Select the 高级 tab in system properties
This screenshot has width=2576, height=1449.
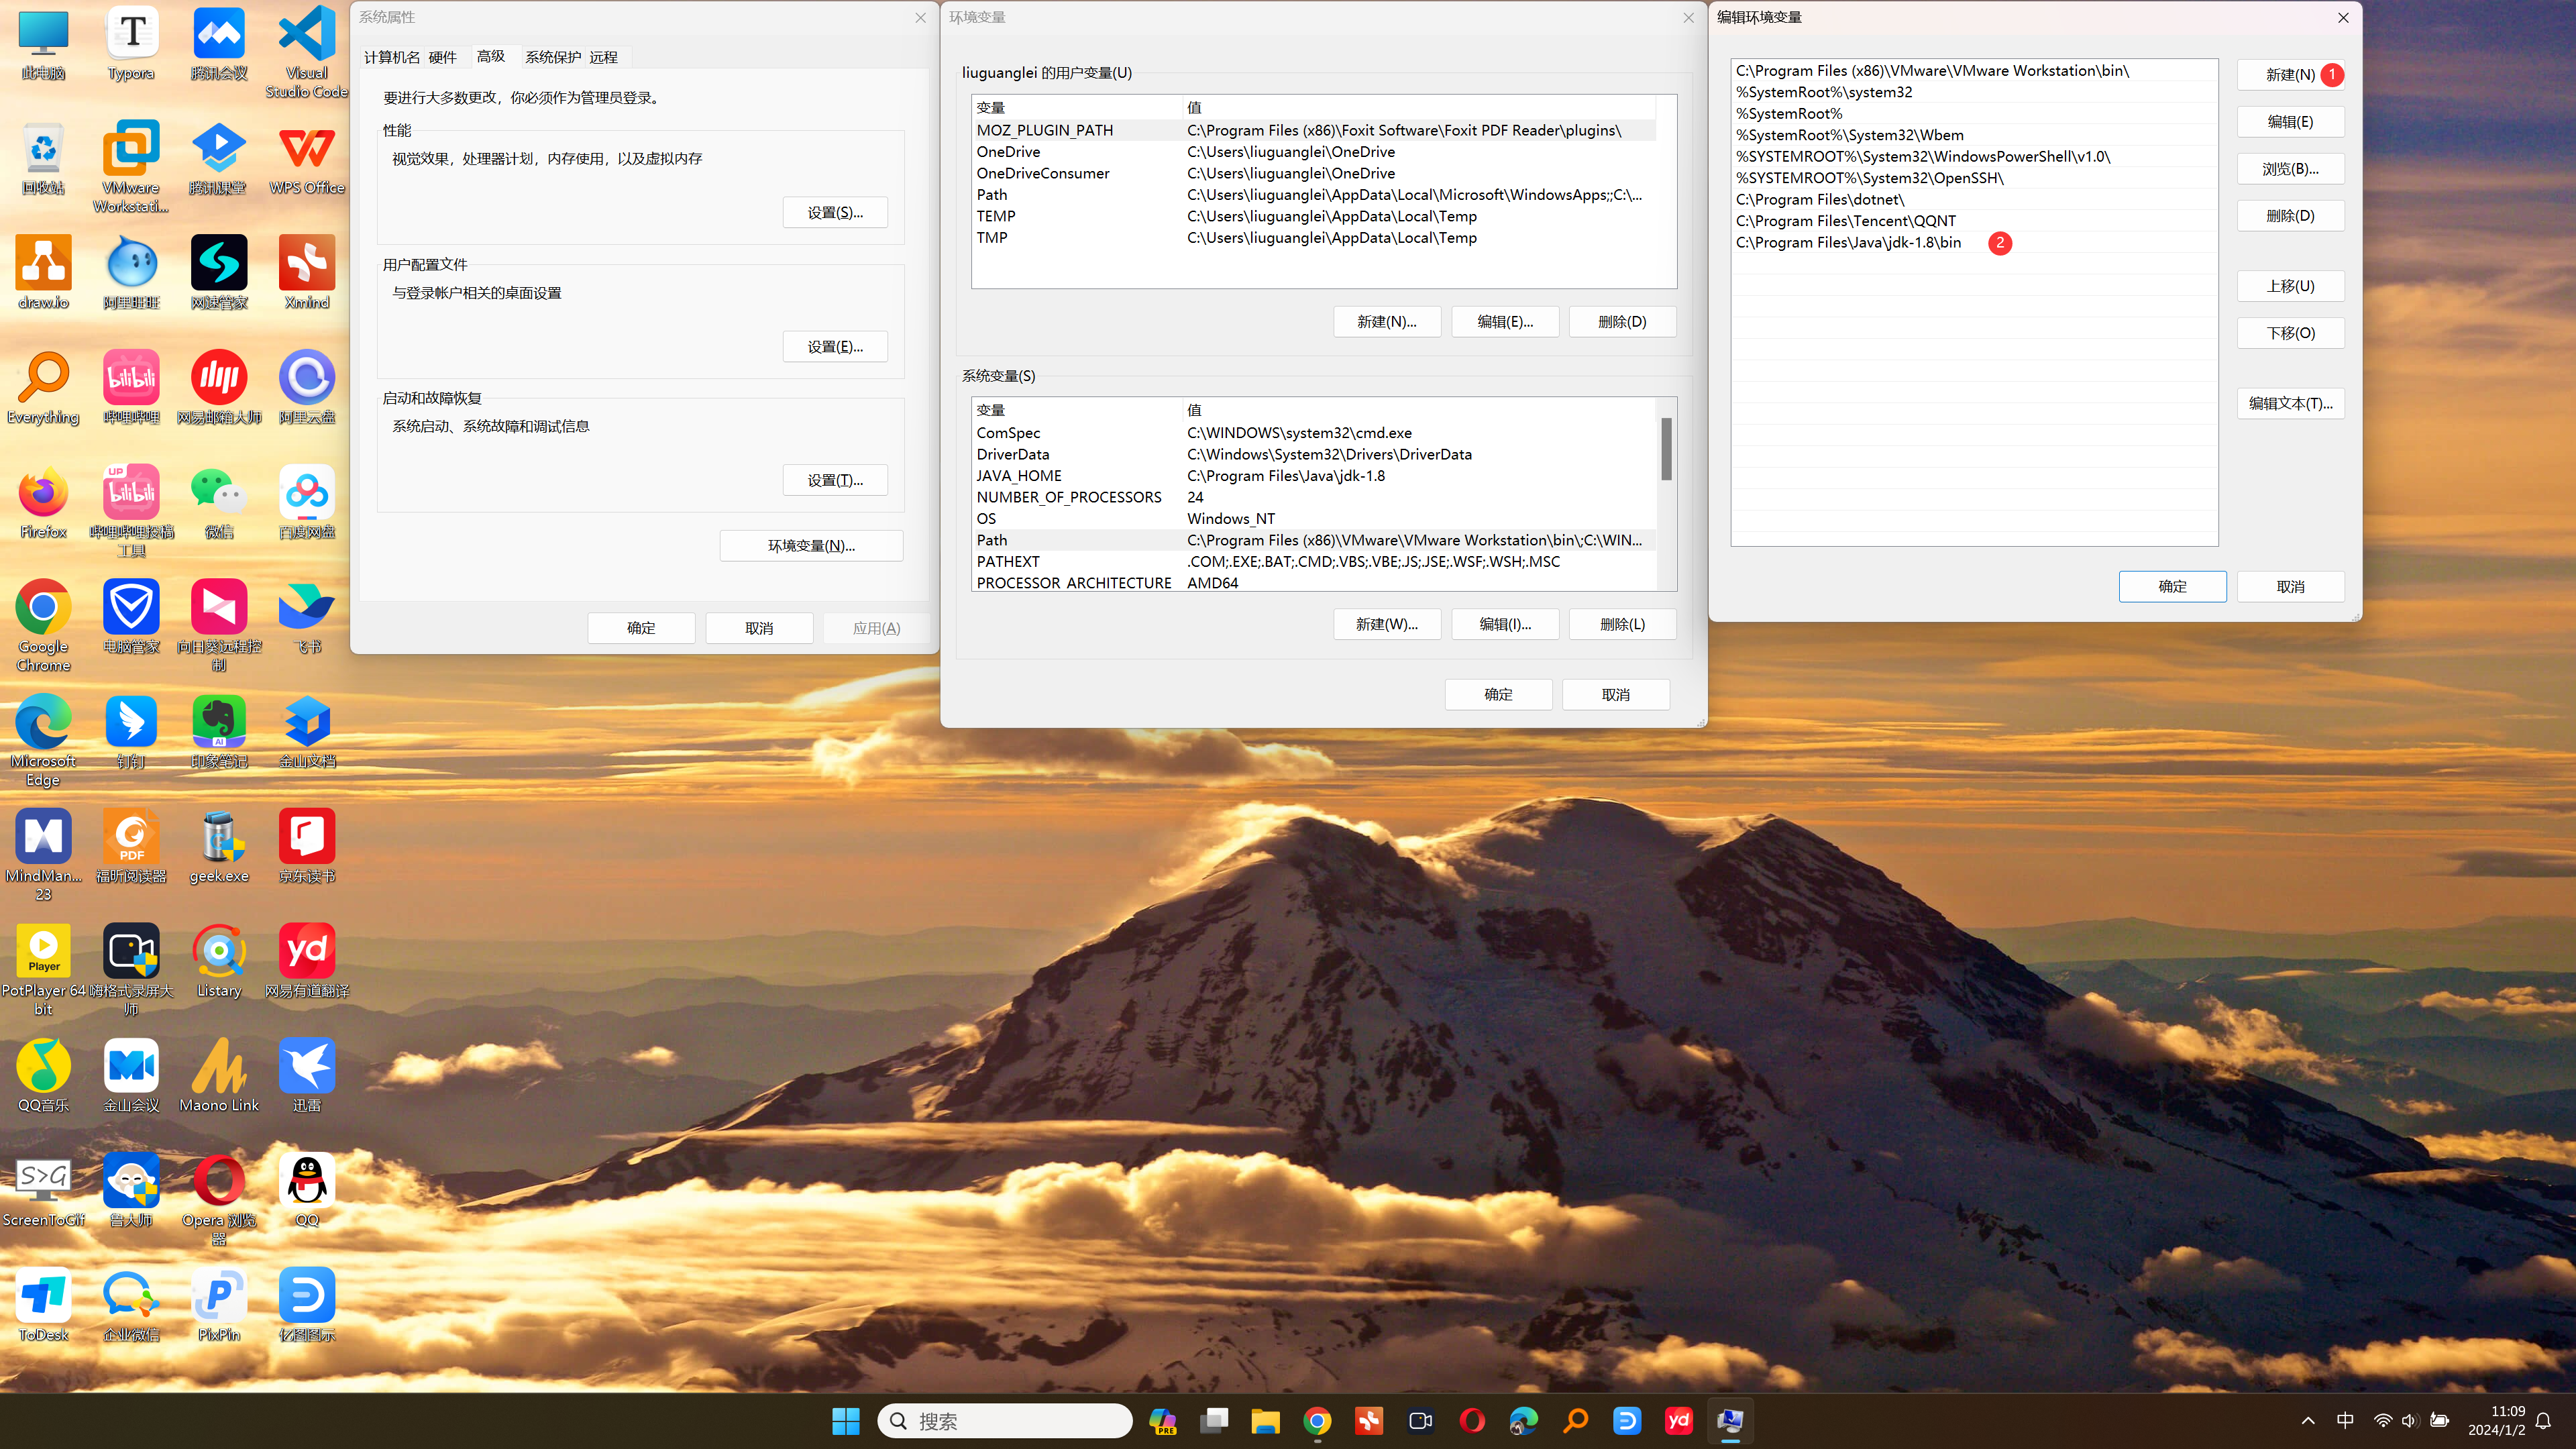click(x=492, y=56)
